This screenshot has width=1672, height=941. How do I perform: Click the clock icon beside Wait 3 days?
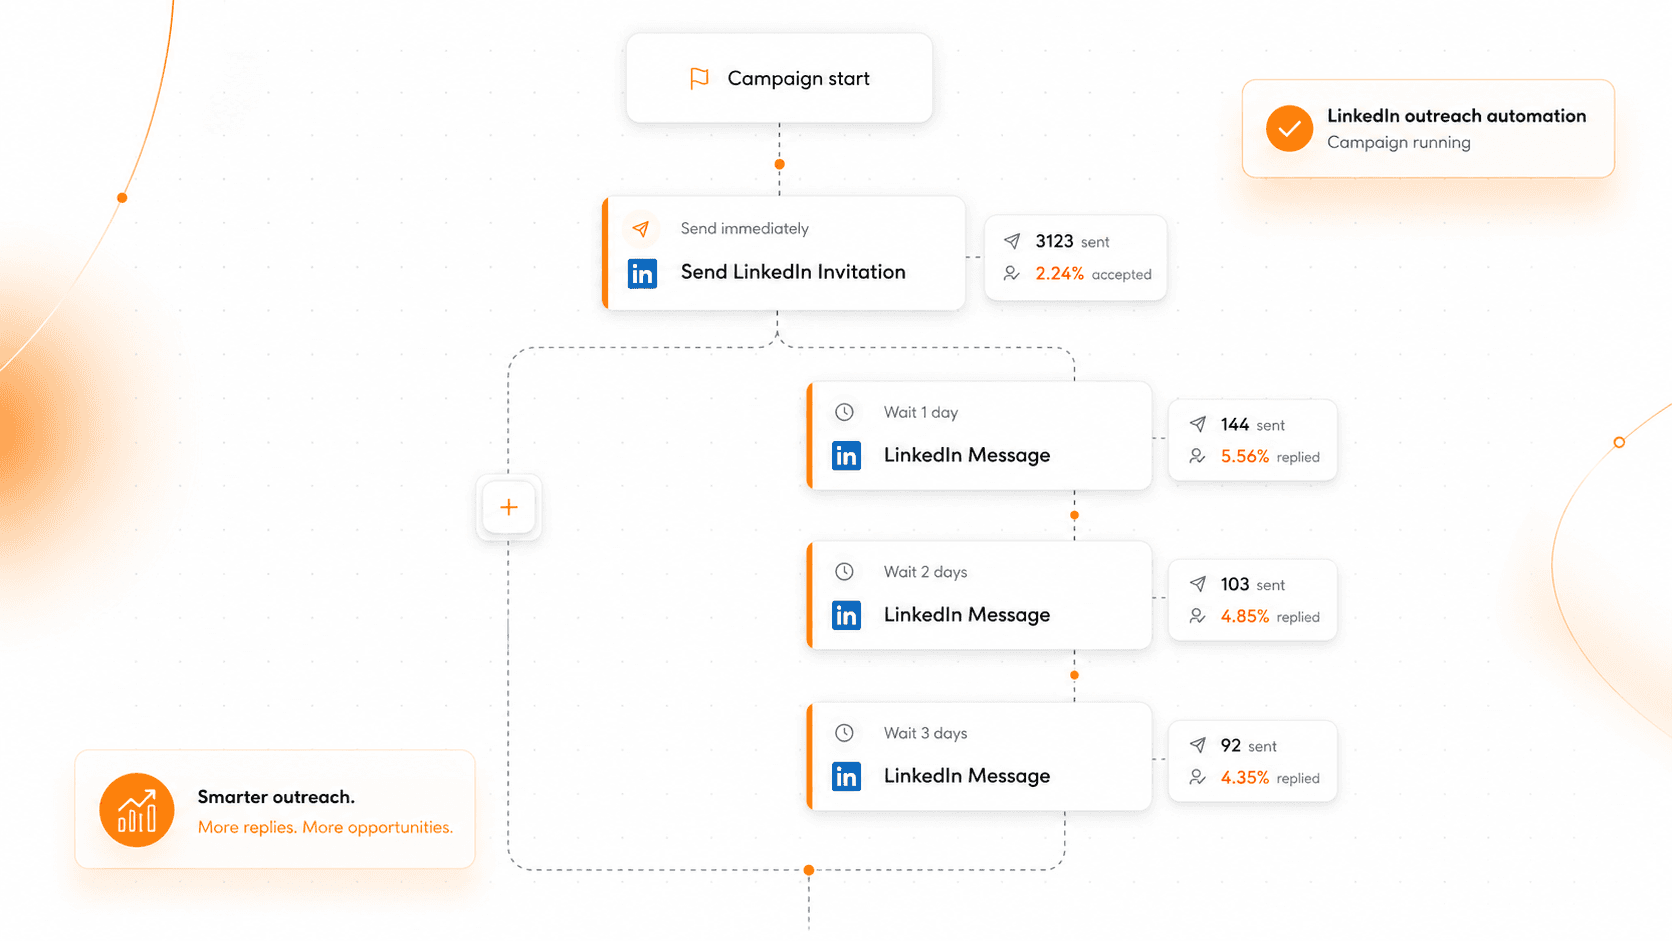[844, 733]
